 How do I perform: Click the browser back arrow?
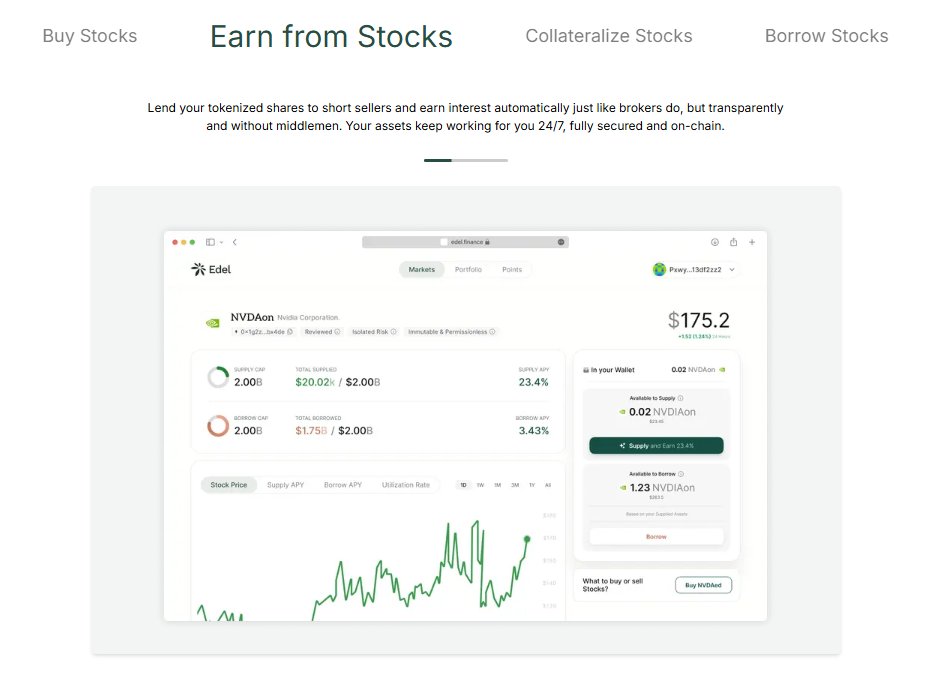(x=234, y=242)
